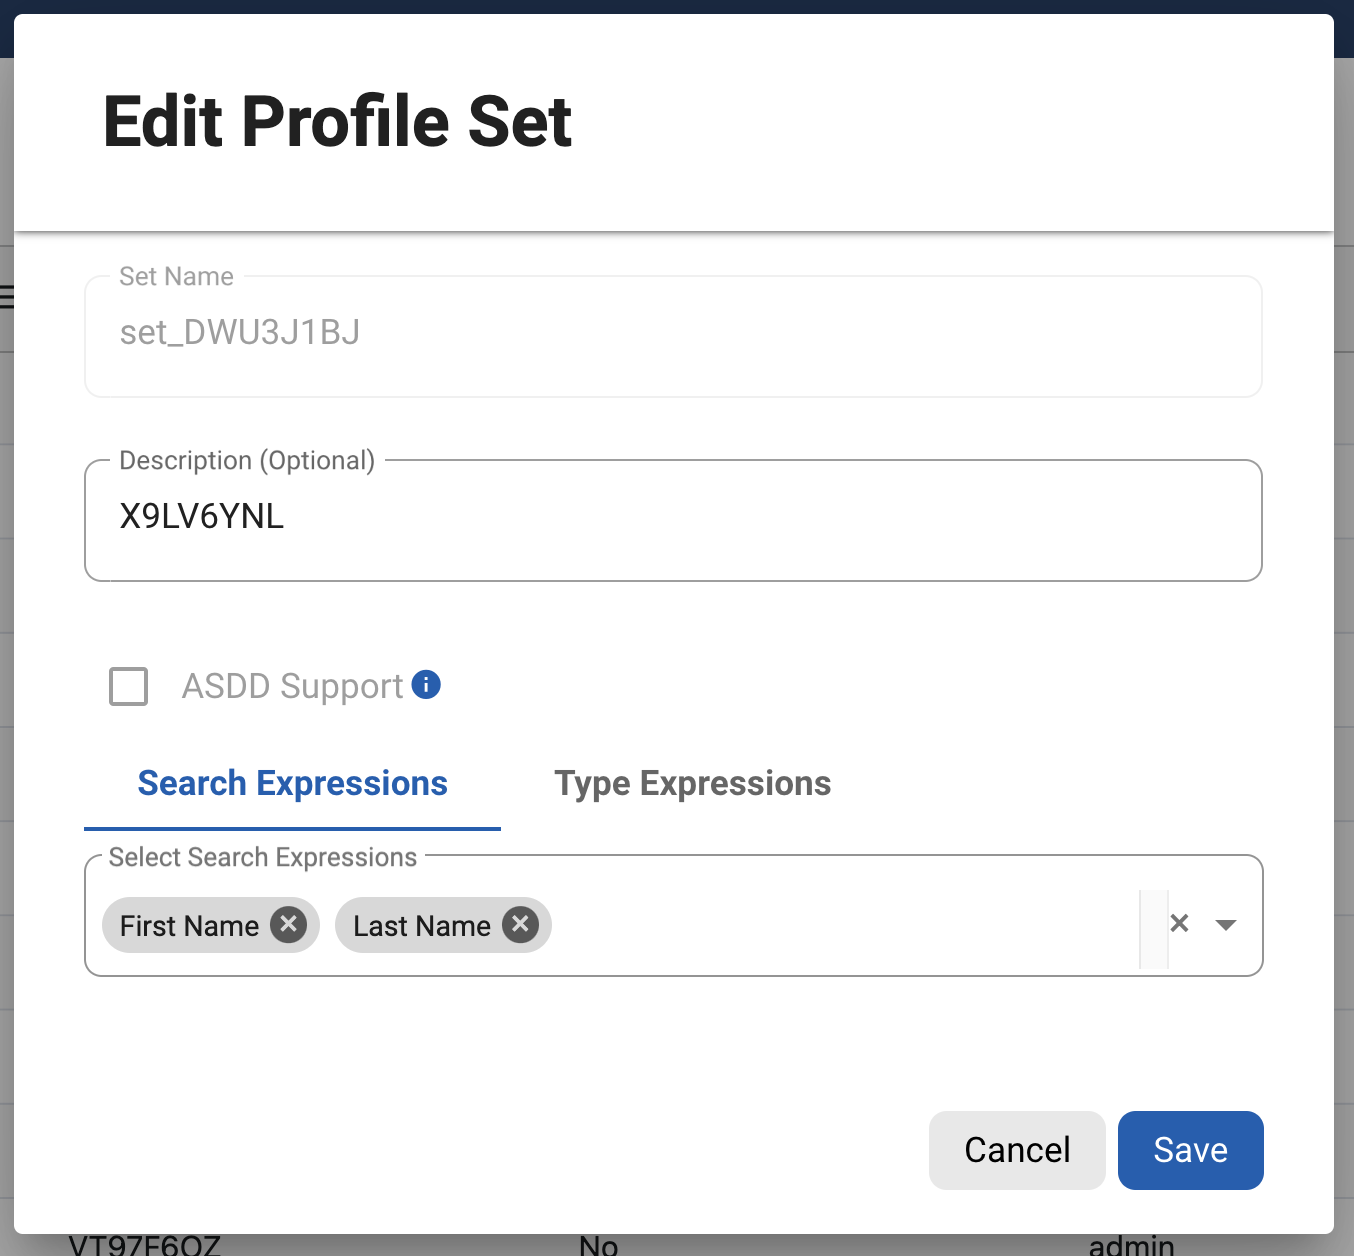Click the ASDD Support label text
Image resolution: width=1354 pixels, height=1256 pixels.
point(292,687)
